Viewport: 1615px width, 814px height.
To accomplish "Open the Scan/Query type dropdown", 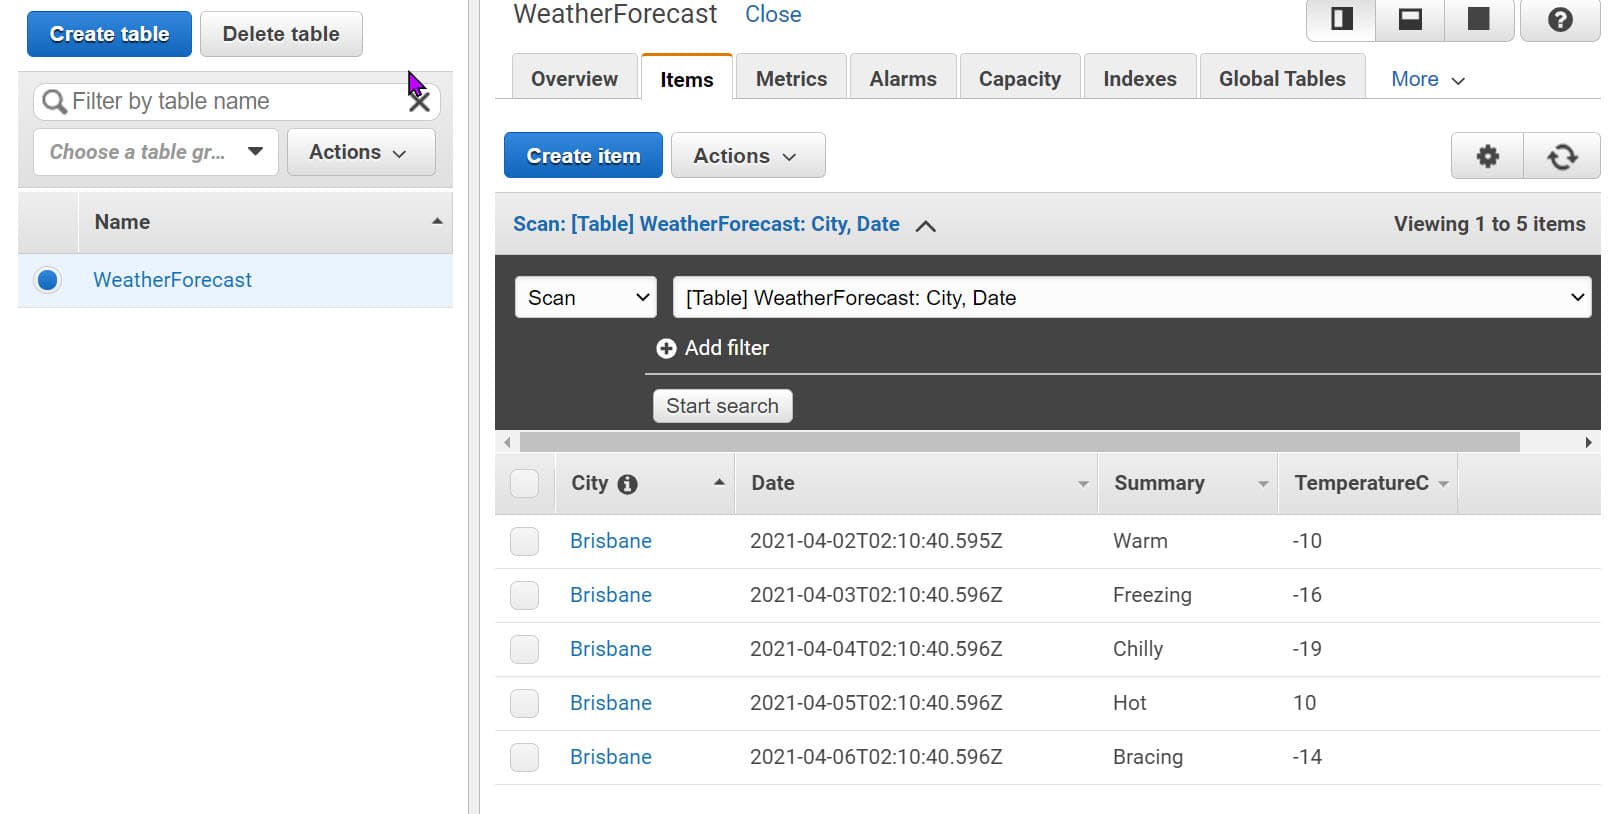I will pyautogui.click(x=586, y=297).
